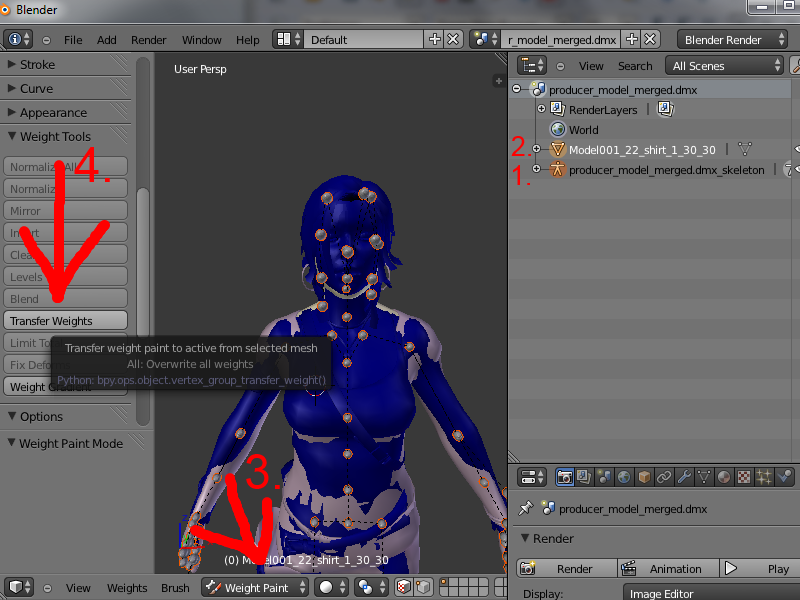This screenshot has width=800, height=600.
Task: Open the viewport shading dropdown
Action: point(332,587)
